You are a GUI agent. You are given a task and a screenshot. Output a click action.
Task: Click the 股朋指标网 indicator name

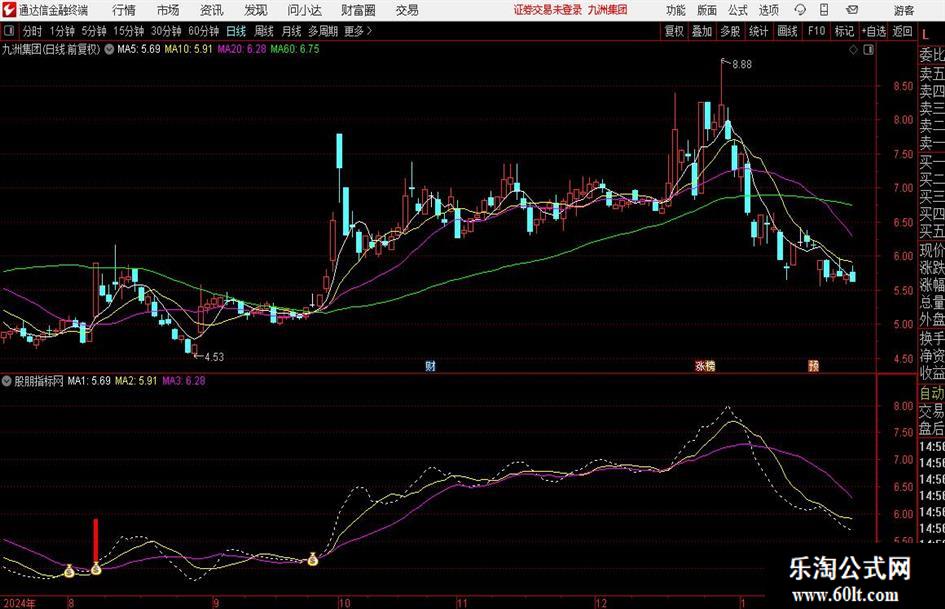tap(39, 381)
